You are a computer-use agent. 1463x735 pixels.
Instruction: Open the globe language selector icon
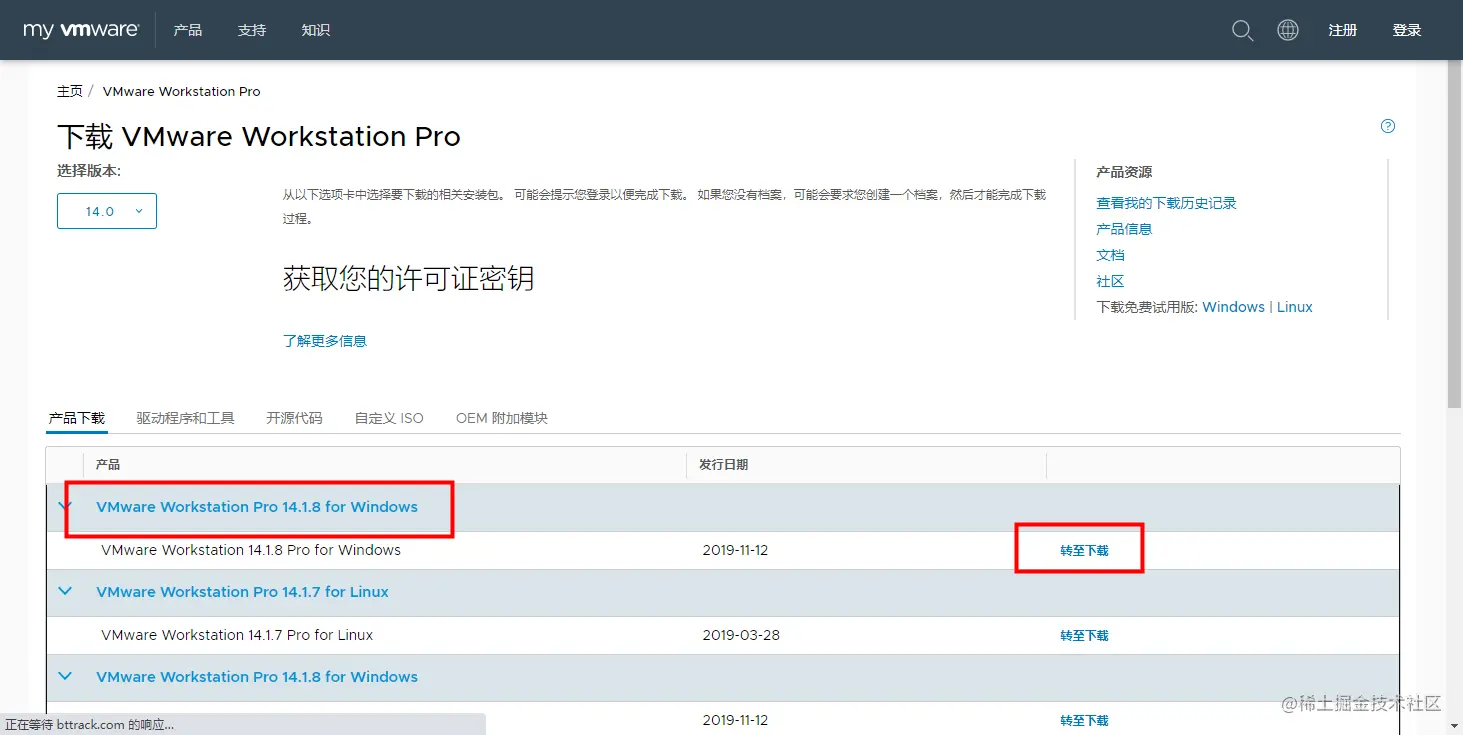click(x=1288, y=30)
